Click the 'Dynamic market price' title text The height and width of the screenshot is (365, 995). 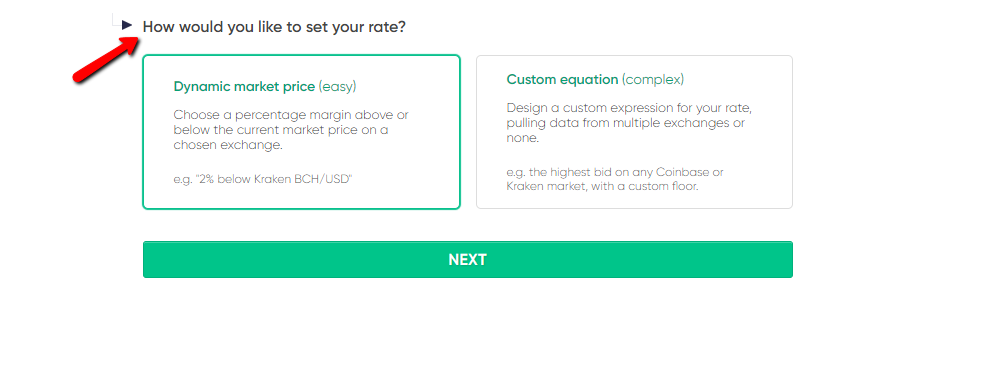(x=244, y=86)
